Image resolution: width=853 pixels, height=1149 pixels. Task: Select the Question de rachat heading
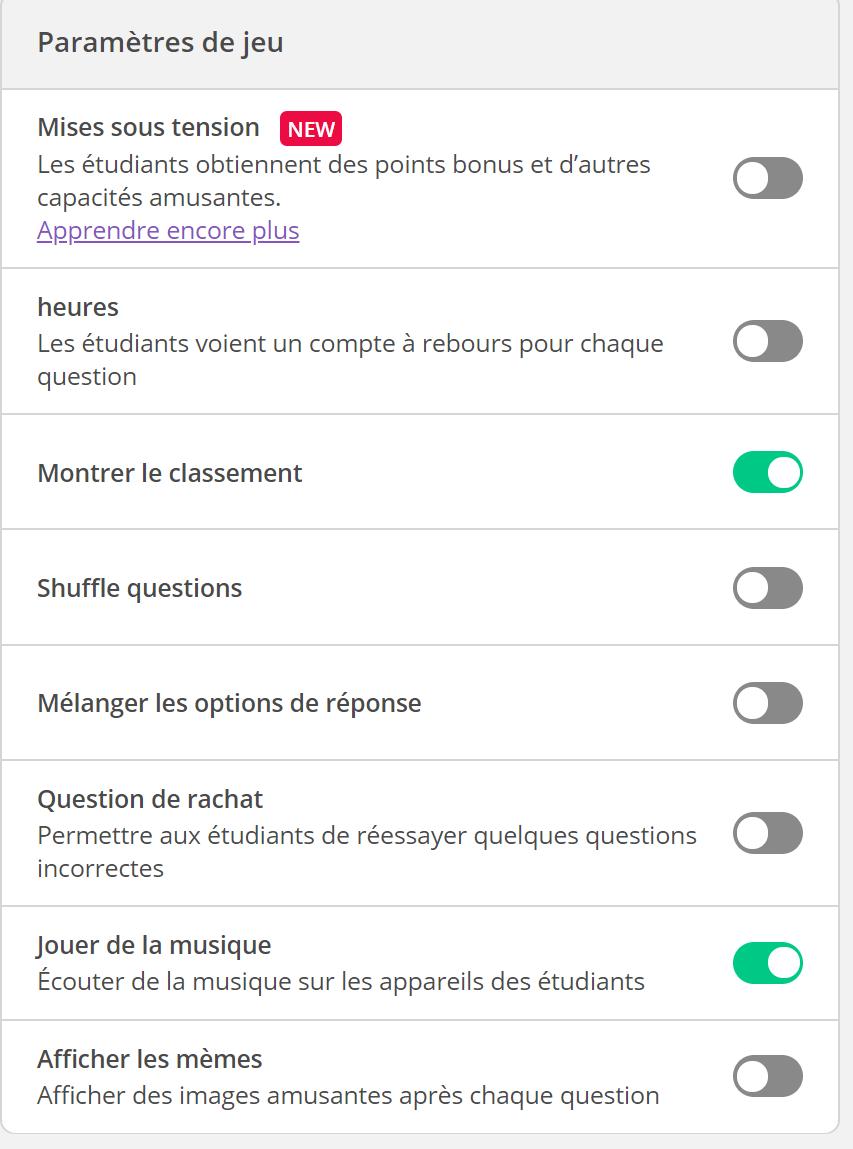pyautogui.click(x=150, y=799)
